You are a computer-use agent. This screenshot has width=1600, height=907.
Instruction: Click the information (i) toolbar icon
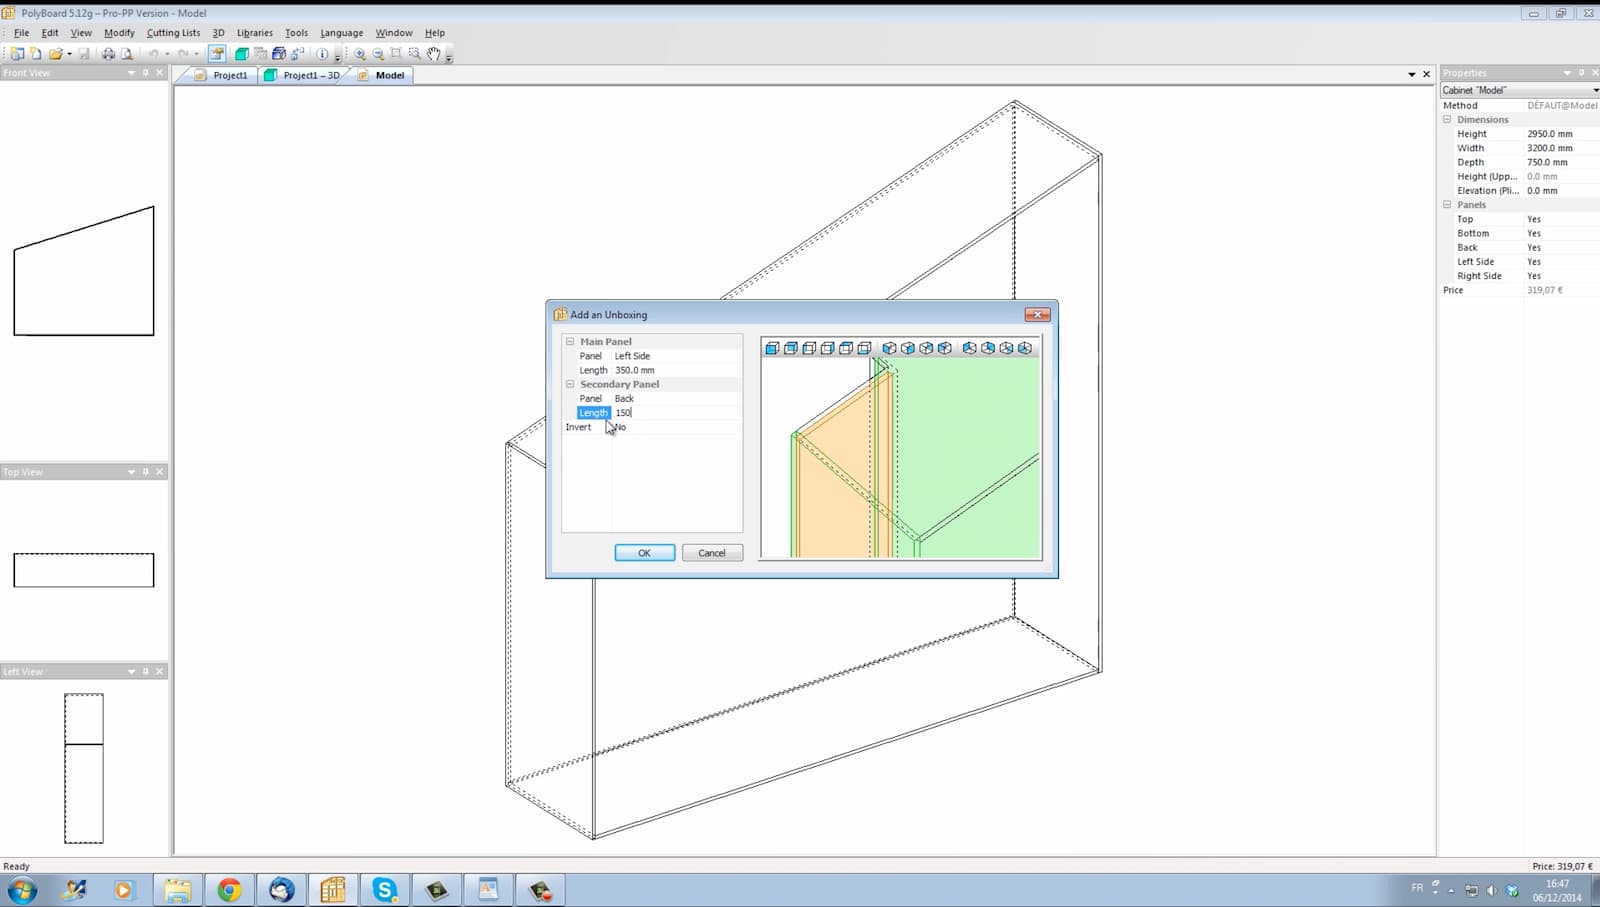[322, 54]
